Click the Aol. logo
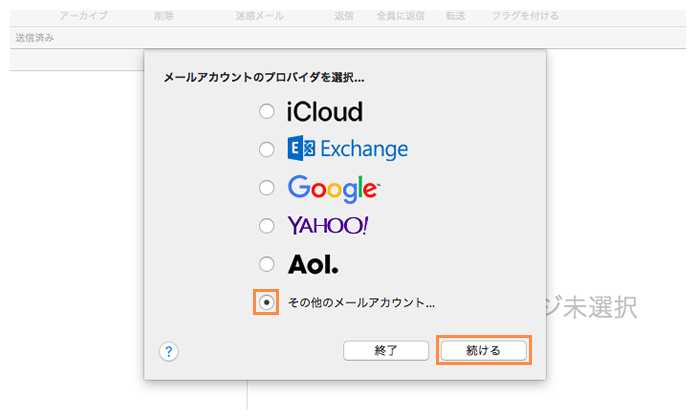The width and height of the screenshot is (696, 420). [313, 265]
